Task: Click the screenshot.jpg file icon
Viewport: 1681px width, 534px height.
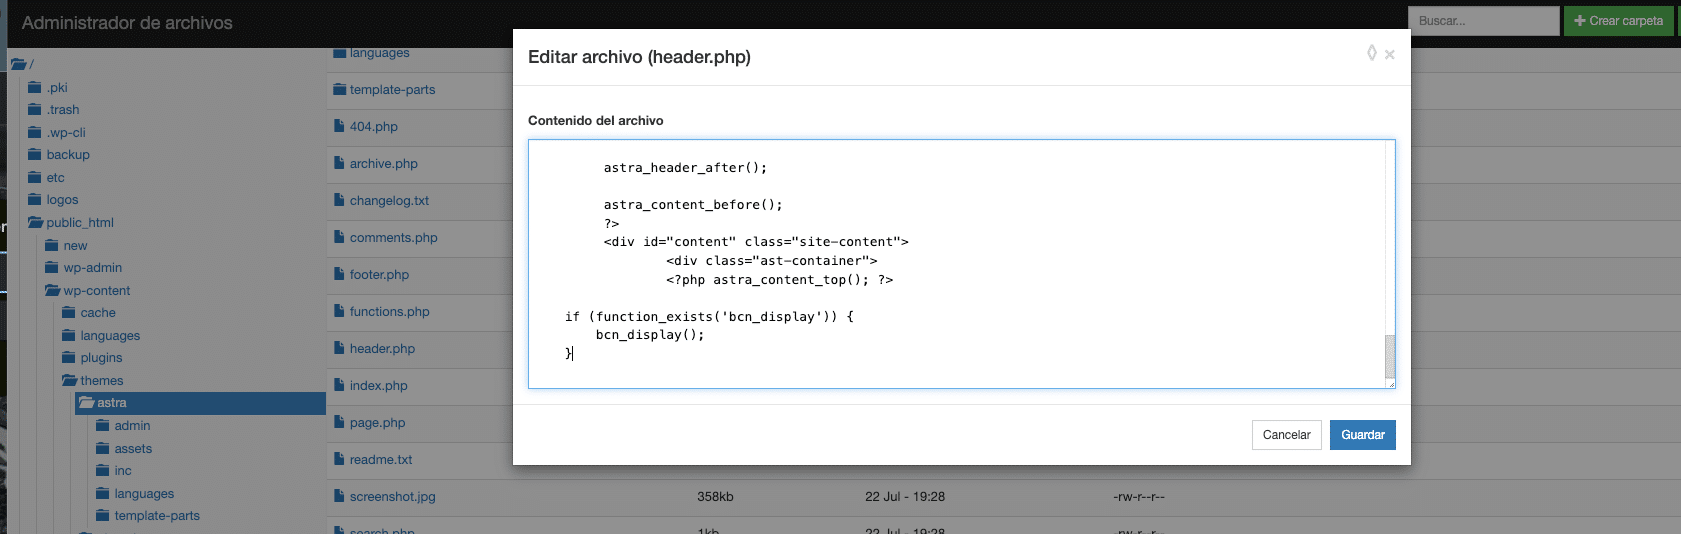Action: (x=339, y=497)
